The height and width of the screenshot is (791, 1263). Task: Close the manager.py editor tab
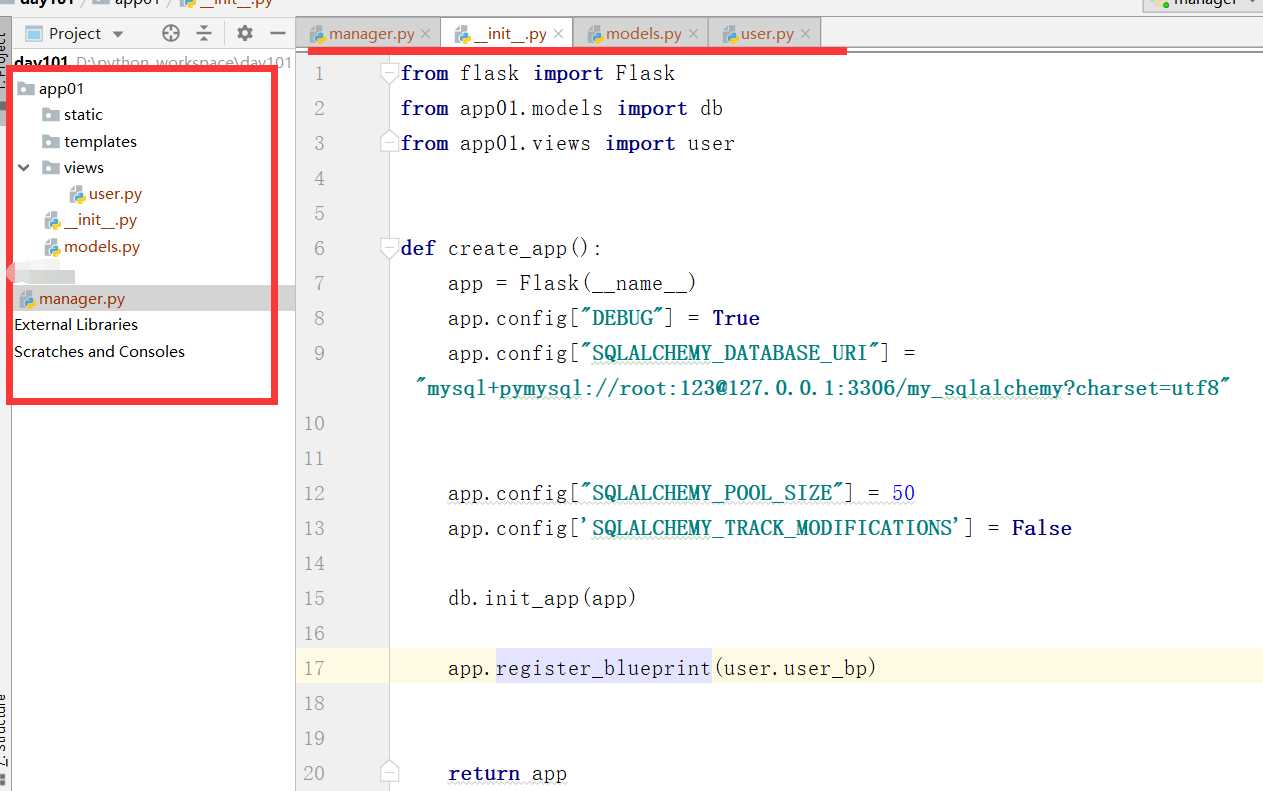pyautogui.click(x=425, y=34)
